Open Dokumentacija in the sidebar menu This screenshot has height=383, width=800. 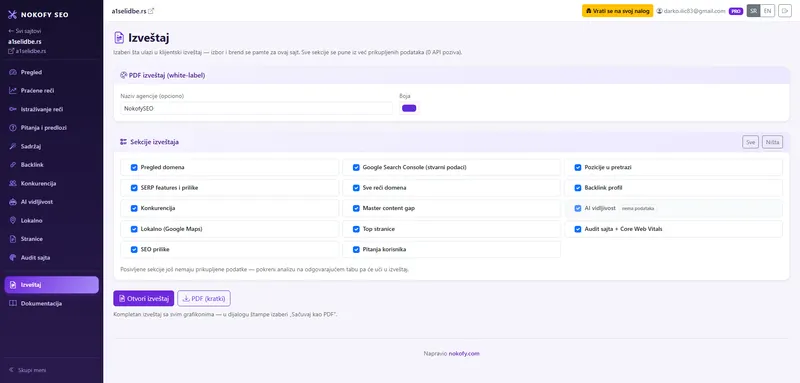click(x=52, y=303)
